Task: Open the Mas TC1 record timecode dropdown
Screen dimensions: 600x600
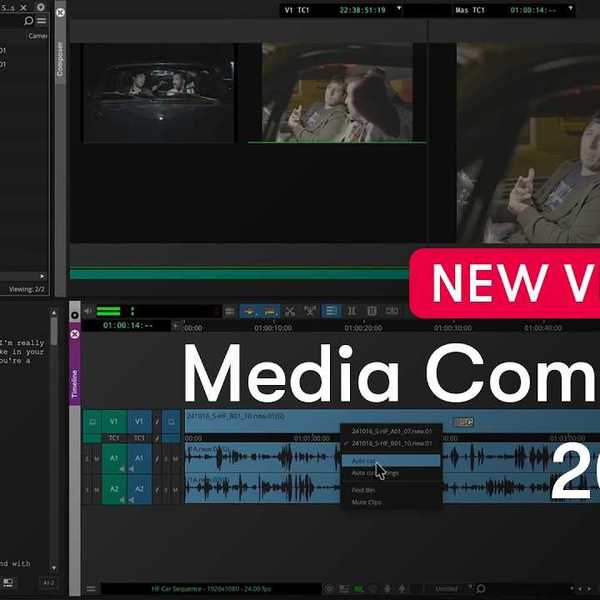Action: [571, 8]
